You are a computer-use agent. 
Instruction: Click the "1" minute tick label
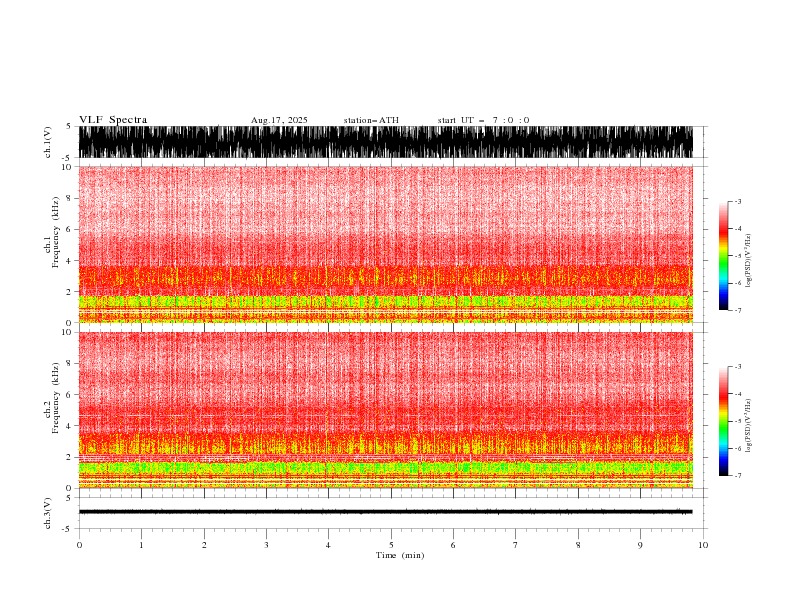[x=141, y=545]
